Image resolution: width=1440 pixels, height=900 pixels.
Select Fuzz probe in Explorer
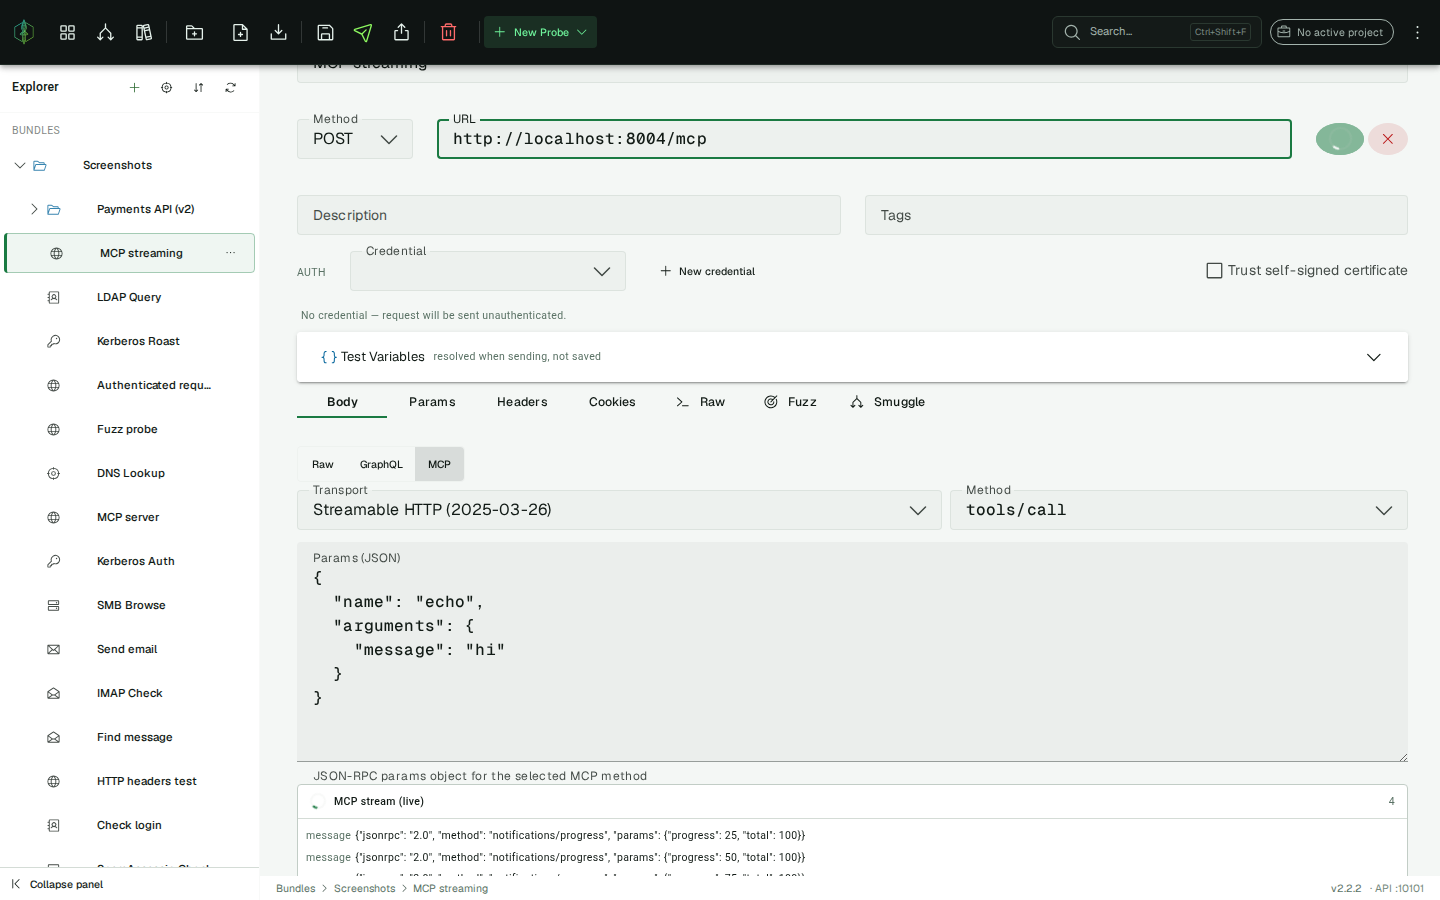coord(129,429)
